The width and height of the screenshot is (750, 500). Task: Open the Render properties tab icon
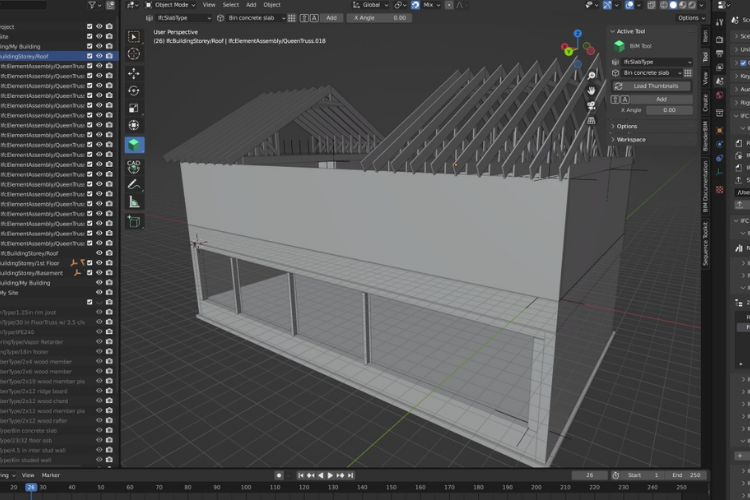[x=720, y=40]
